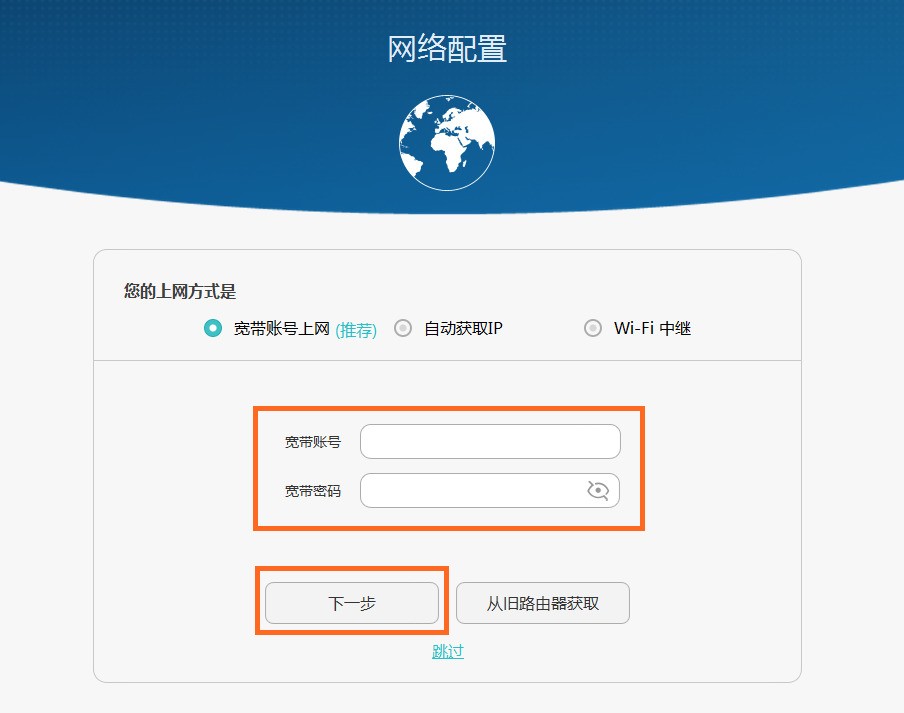Click the globe network icon
The width and height of the screenshot is (904, 713).
[447, 141]
